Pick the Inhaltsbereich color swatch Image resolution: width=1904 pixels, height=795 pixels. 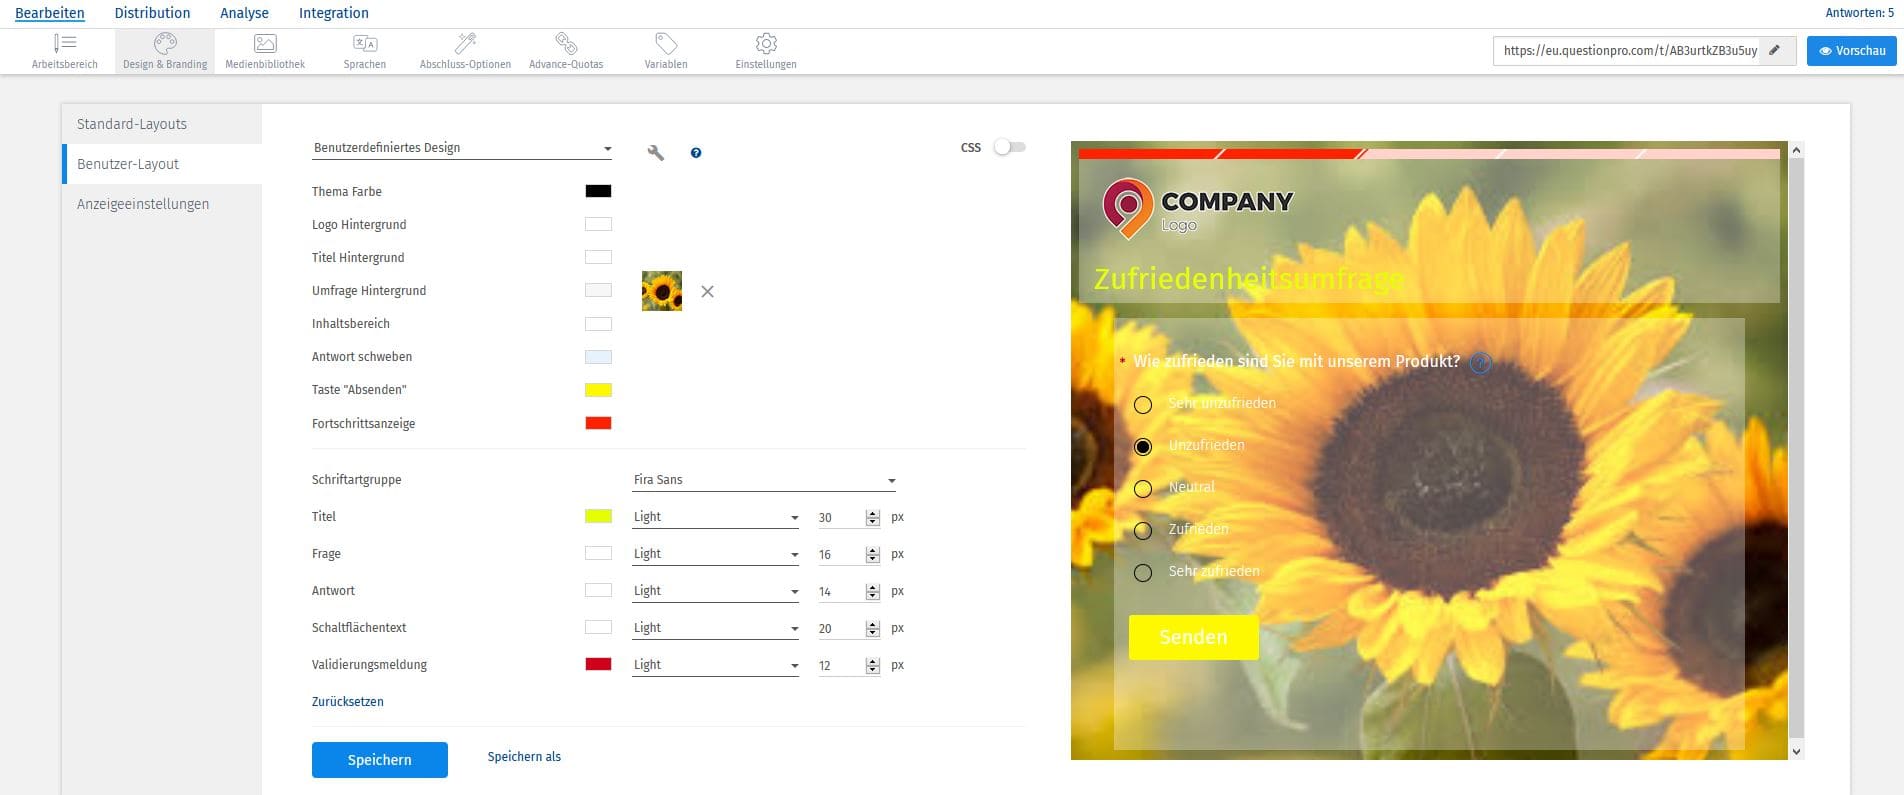[x=598, y=324]
